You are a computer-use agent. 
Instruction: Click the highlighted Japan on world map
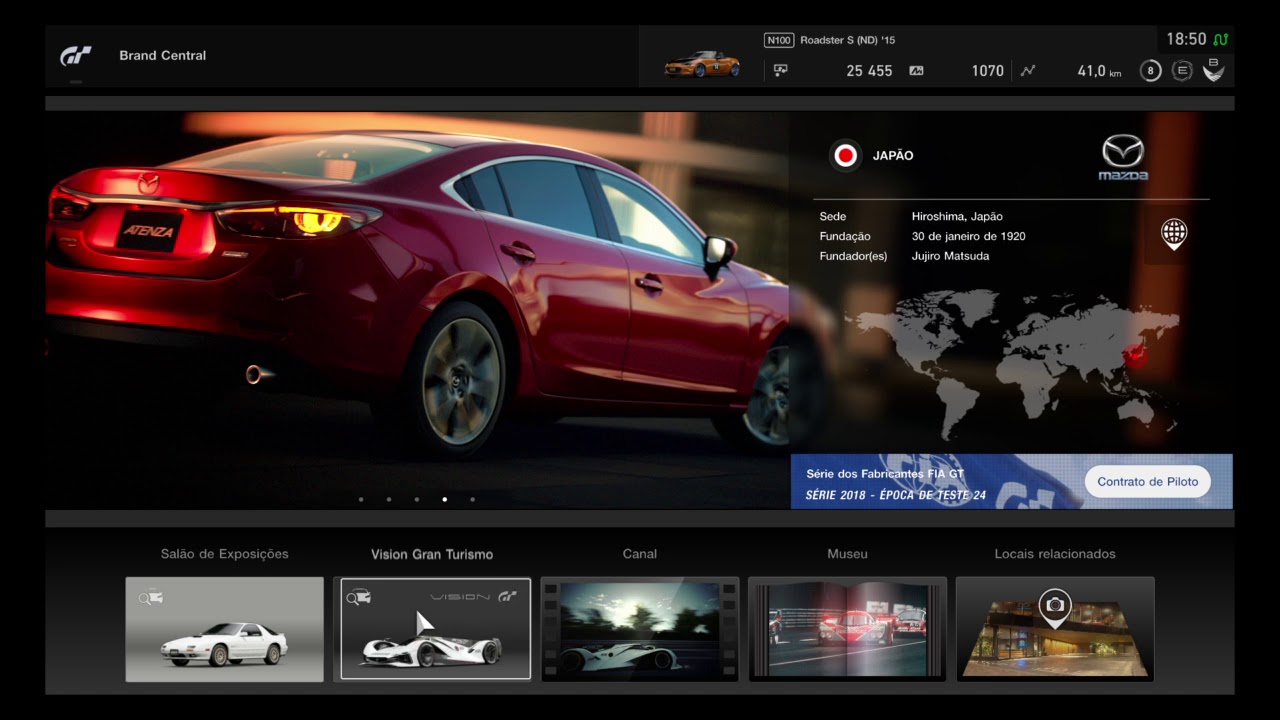coord(1135,355)
